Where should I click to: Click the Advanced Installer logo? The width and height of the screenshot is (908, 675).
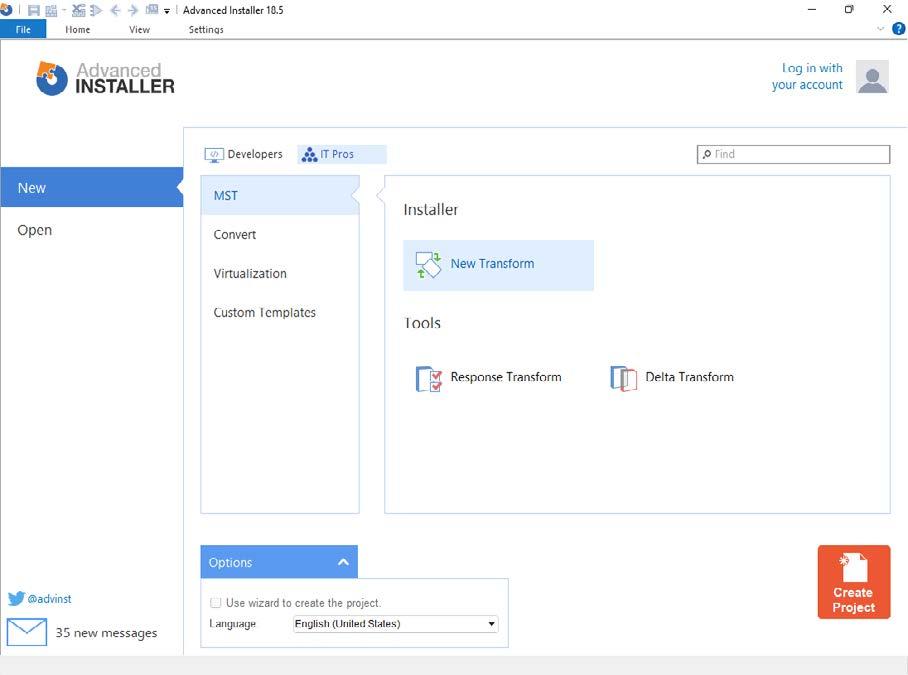click(x=104, y=78)
